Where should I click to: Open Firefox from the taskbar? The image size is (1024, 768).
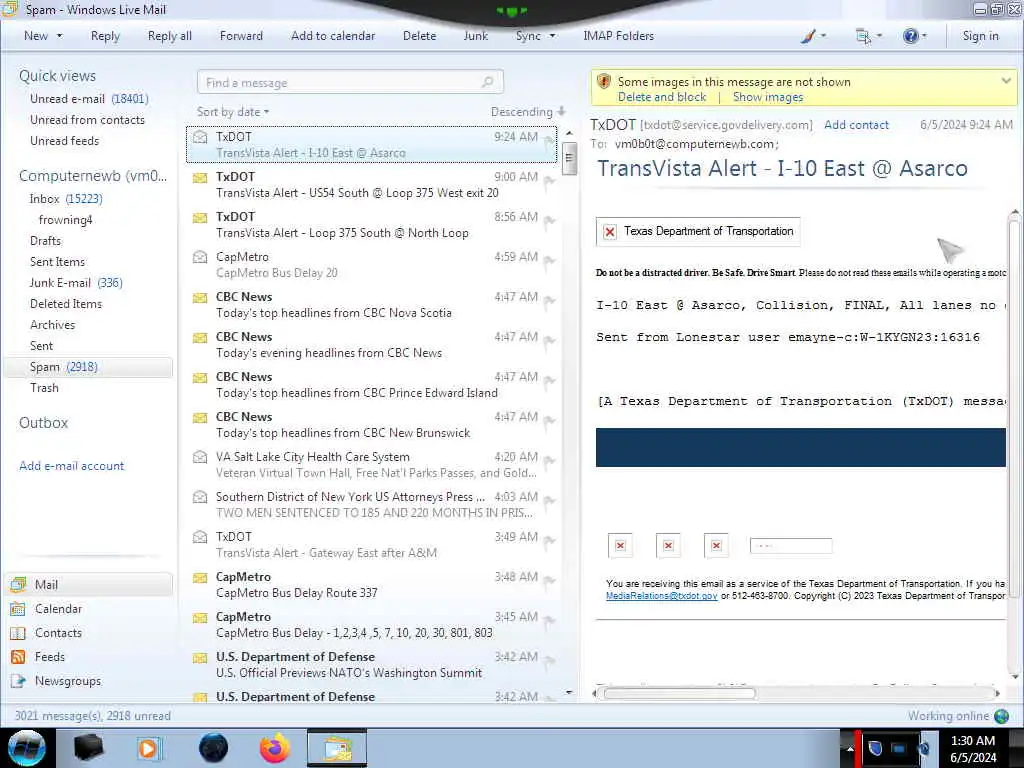click(x=275, y=748)
